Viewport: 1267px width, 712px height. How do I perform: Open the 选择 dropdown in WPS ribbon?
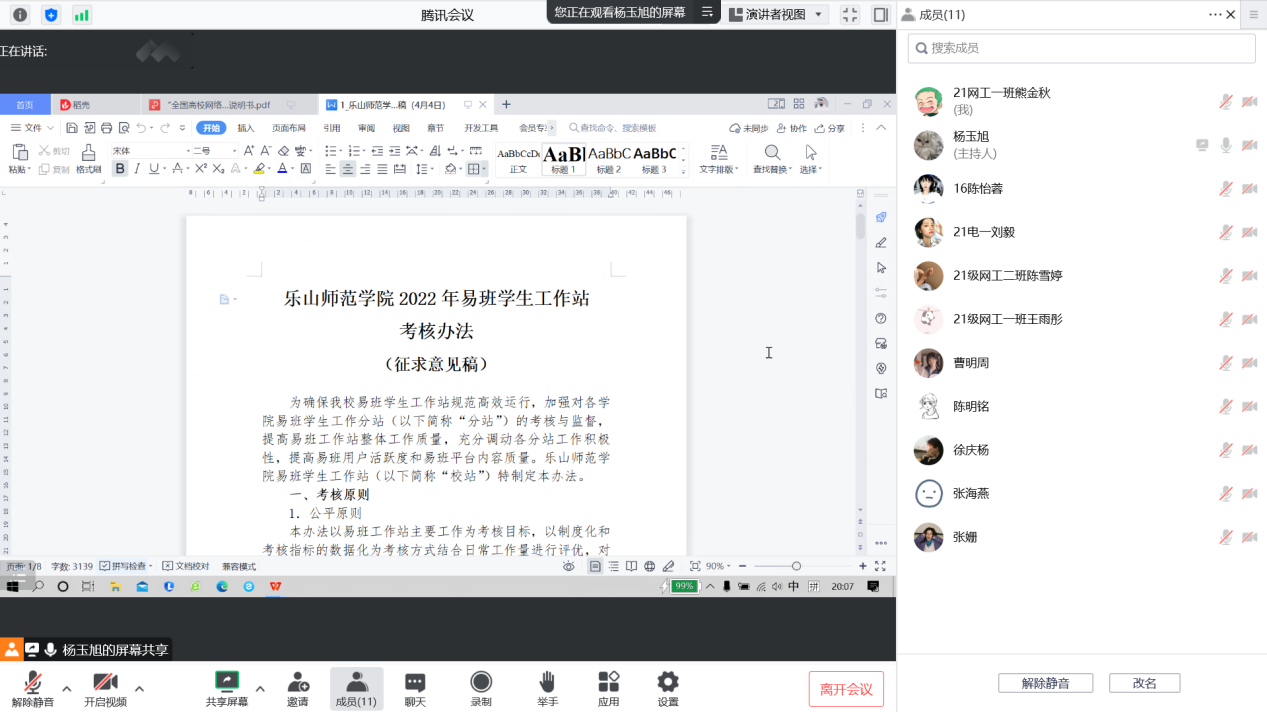810,170
